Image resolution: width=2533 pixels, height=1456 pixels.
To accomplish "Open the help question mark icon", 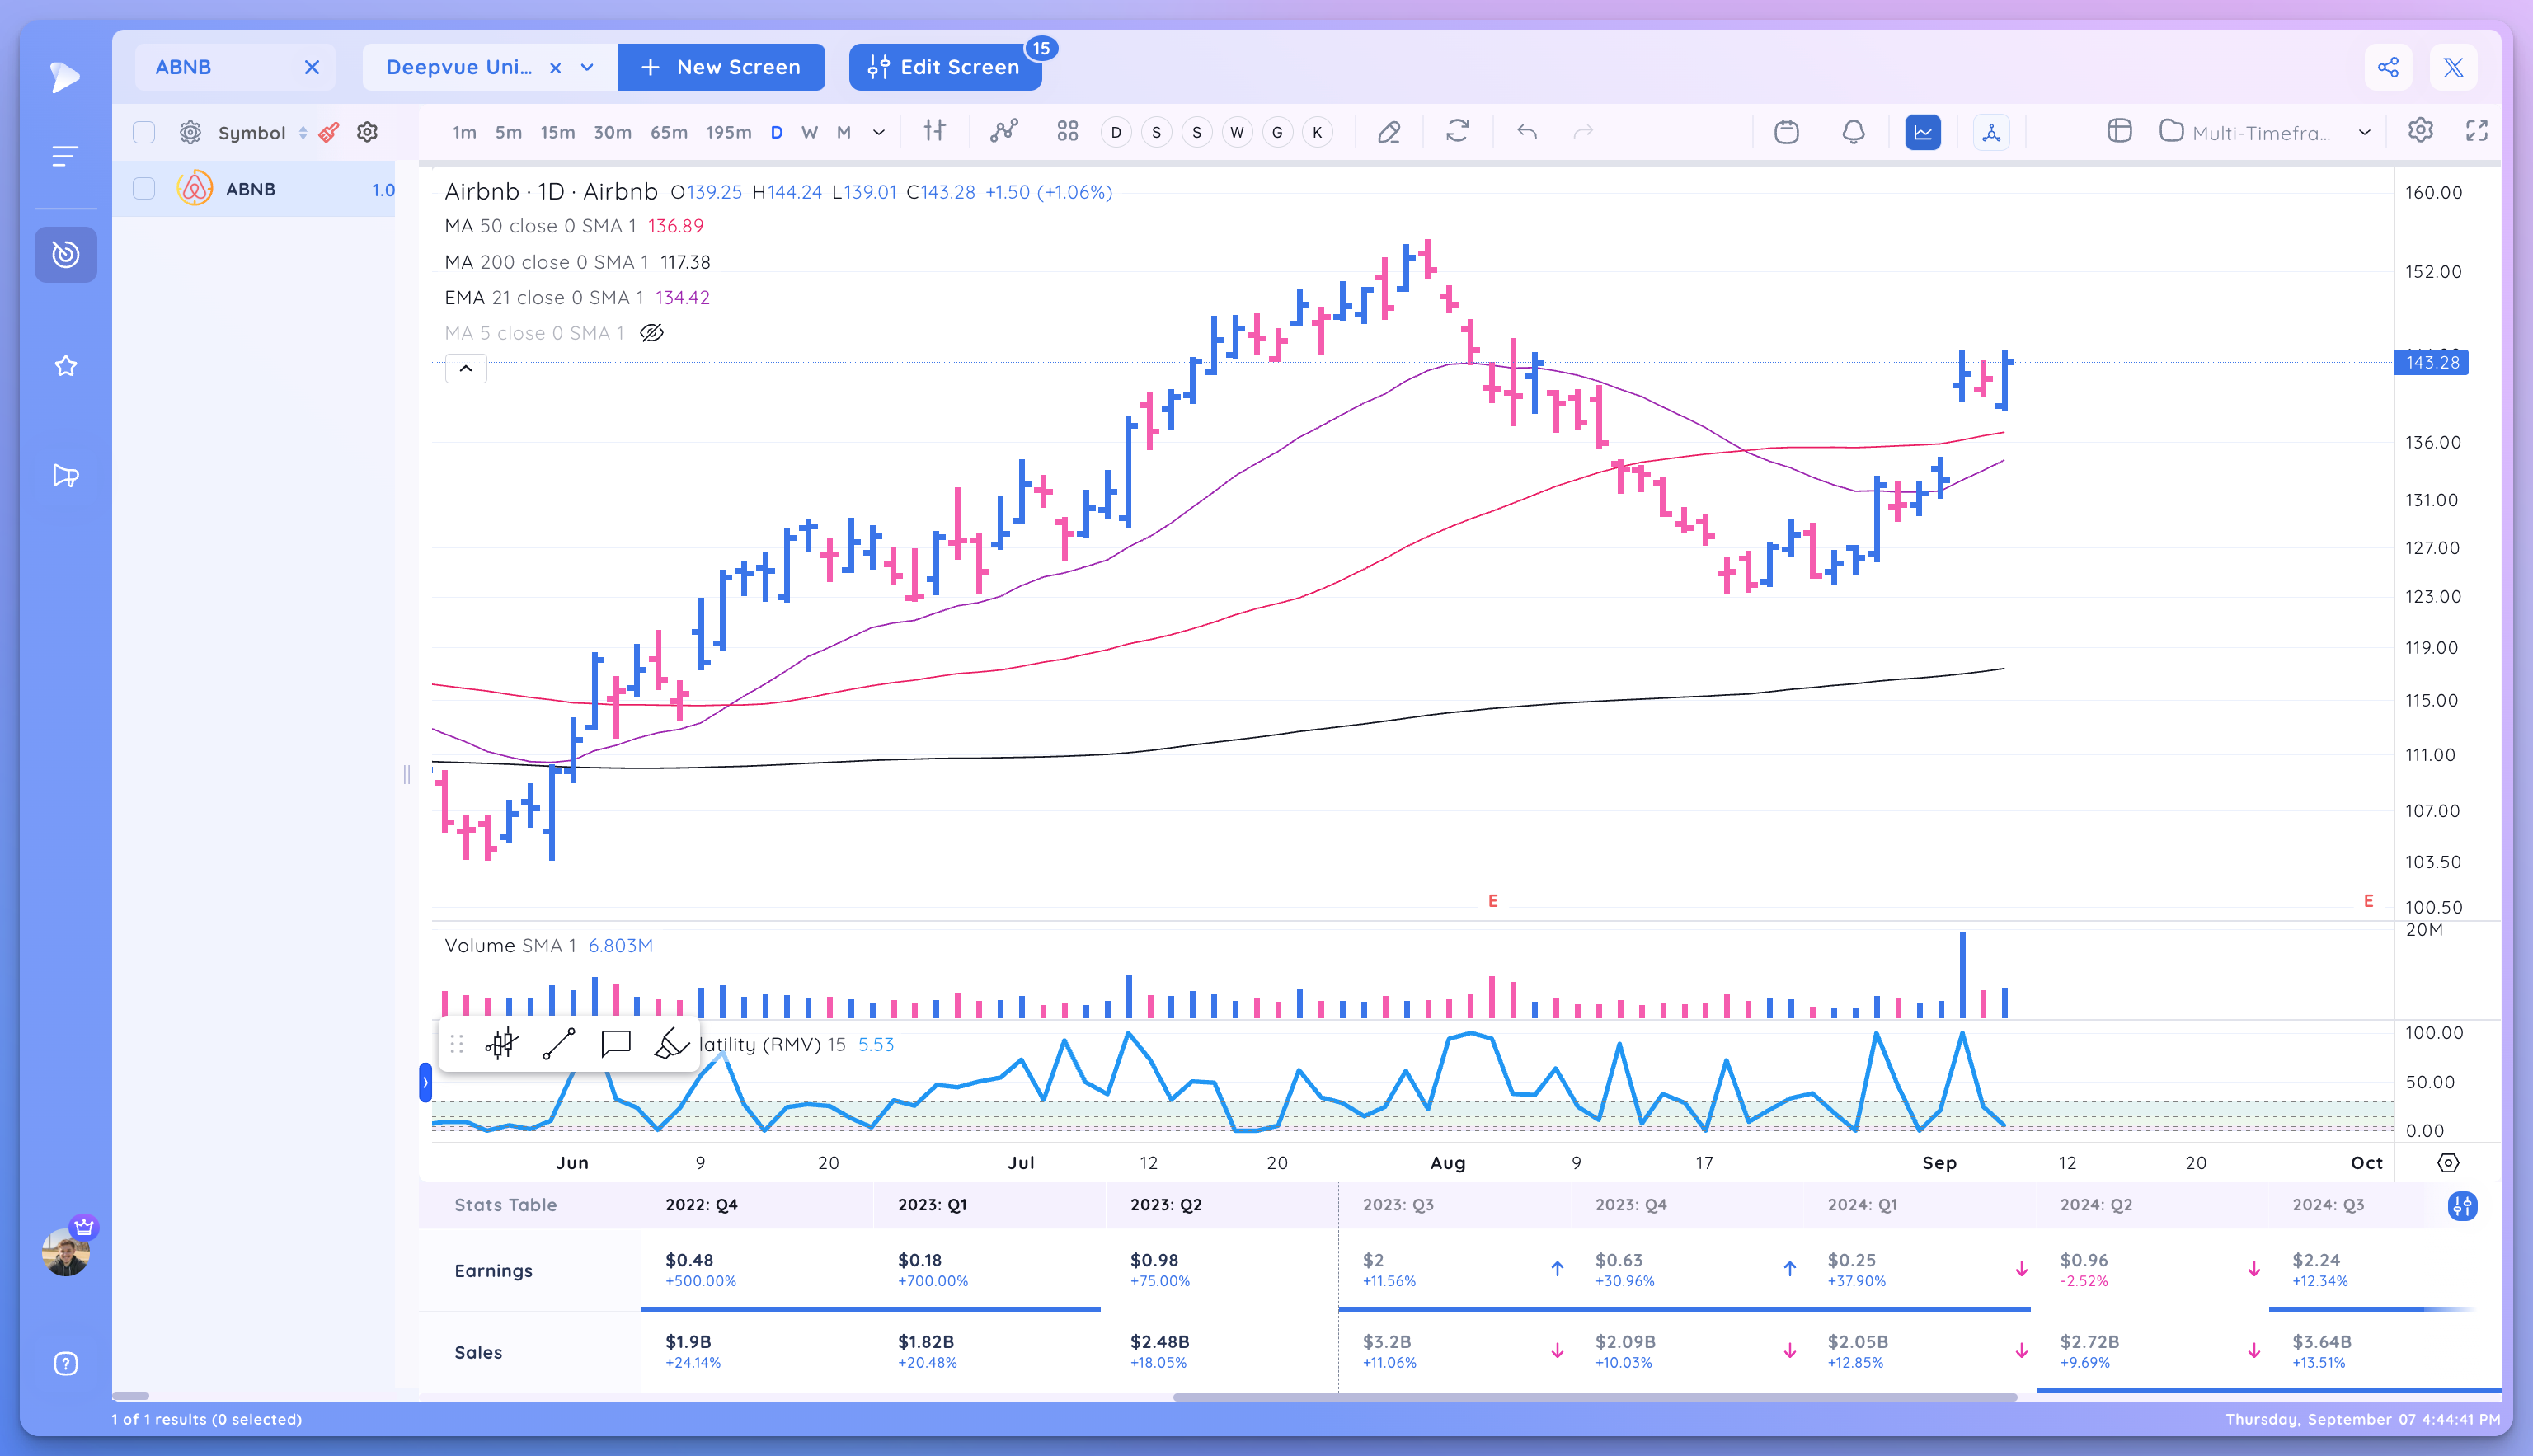I will point(66,1364).
